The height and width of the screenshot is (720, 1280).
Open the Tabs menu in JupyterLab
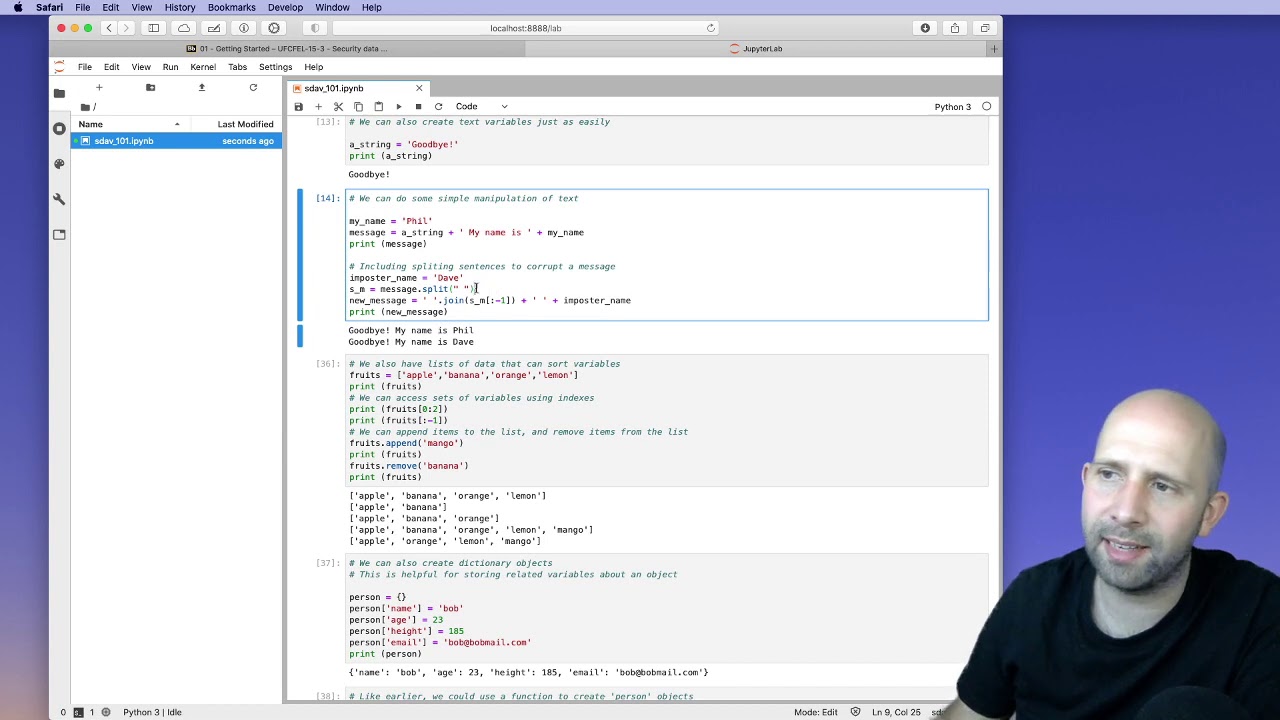click(x=237, y=67)
